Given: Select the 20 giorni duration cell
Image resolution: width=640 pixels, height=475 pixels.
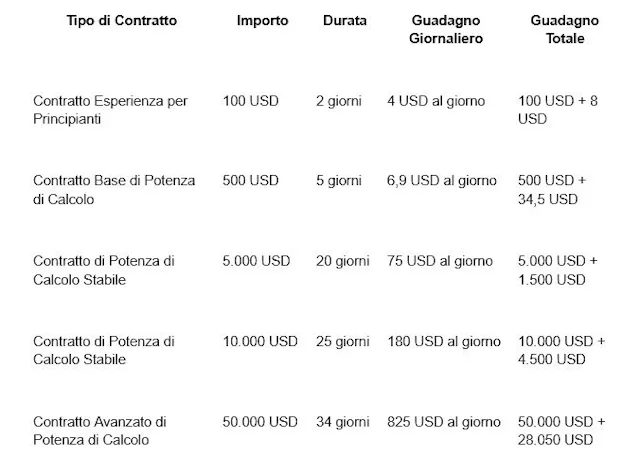Looking at the screenshot, I should click(342, 261).
